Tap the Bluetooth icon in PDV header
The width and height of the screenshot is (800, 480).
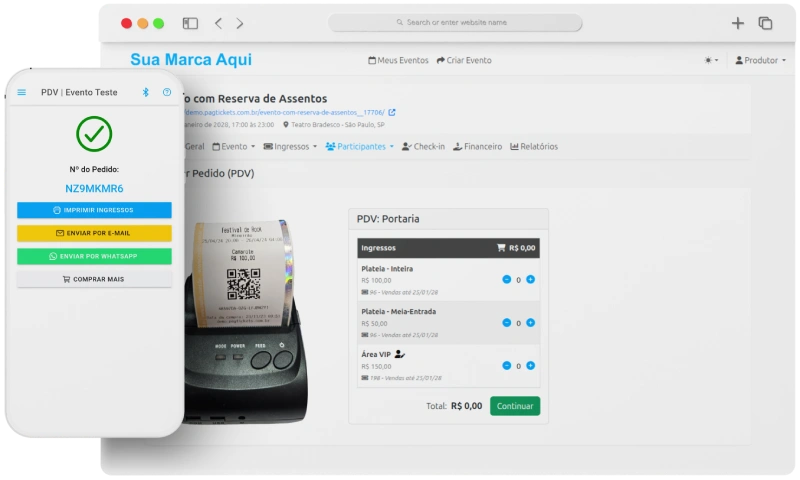[145, 92]
